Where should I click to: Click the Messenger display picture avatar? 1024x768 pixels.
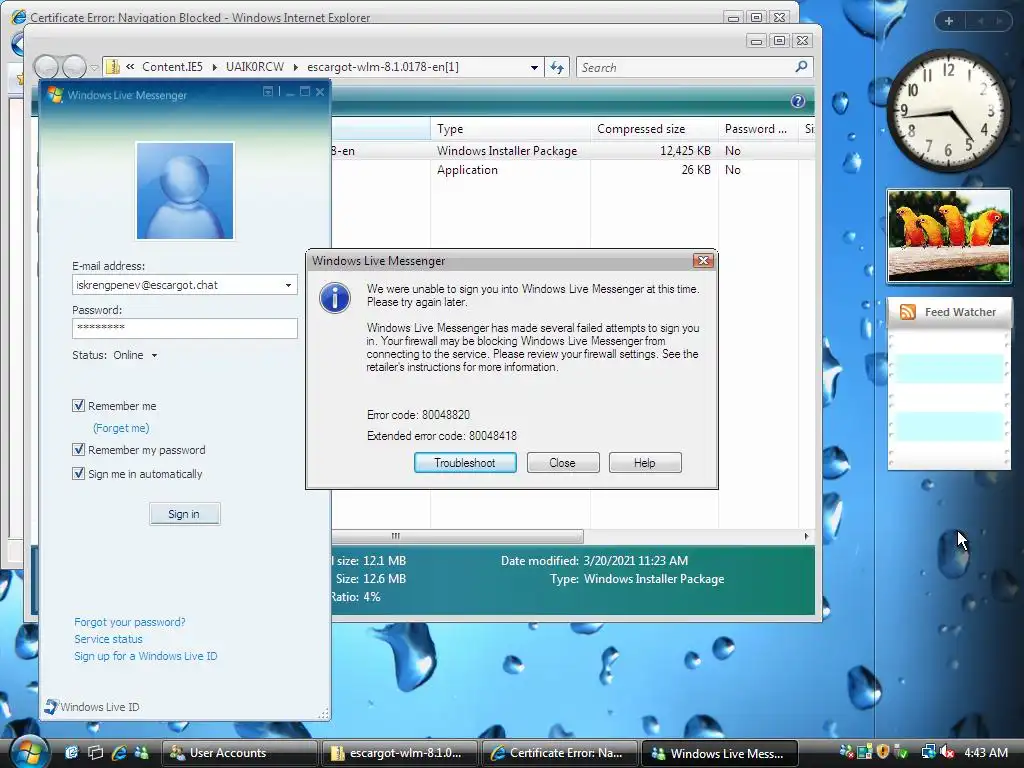[x=185, y=191]
